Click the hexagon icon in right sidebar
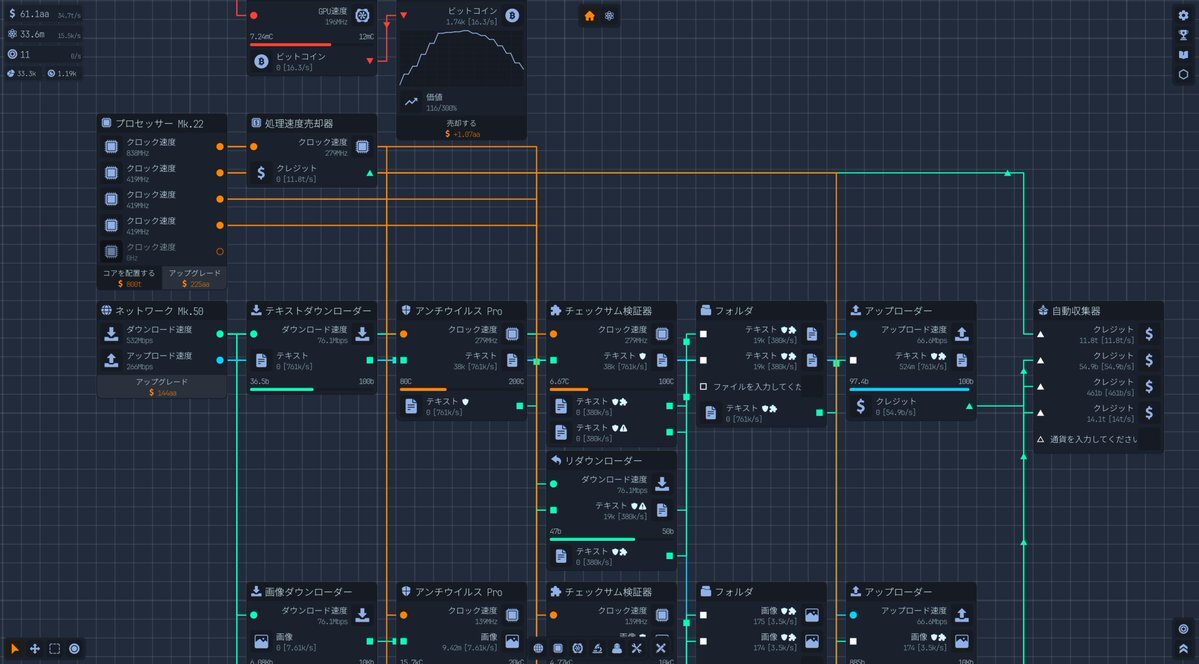The image size is (1199, 664). pyautogui.click(x=1183, y=74)
